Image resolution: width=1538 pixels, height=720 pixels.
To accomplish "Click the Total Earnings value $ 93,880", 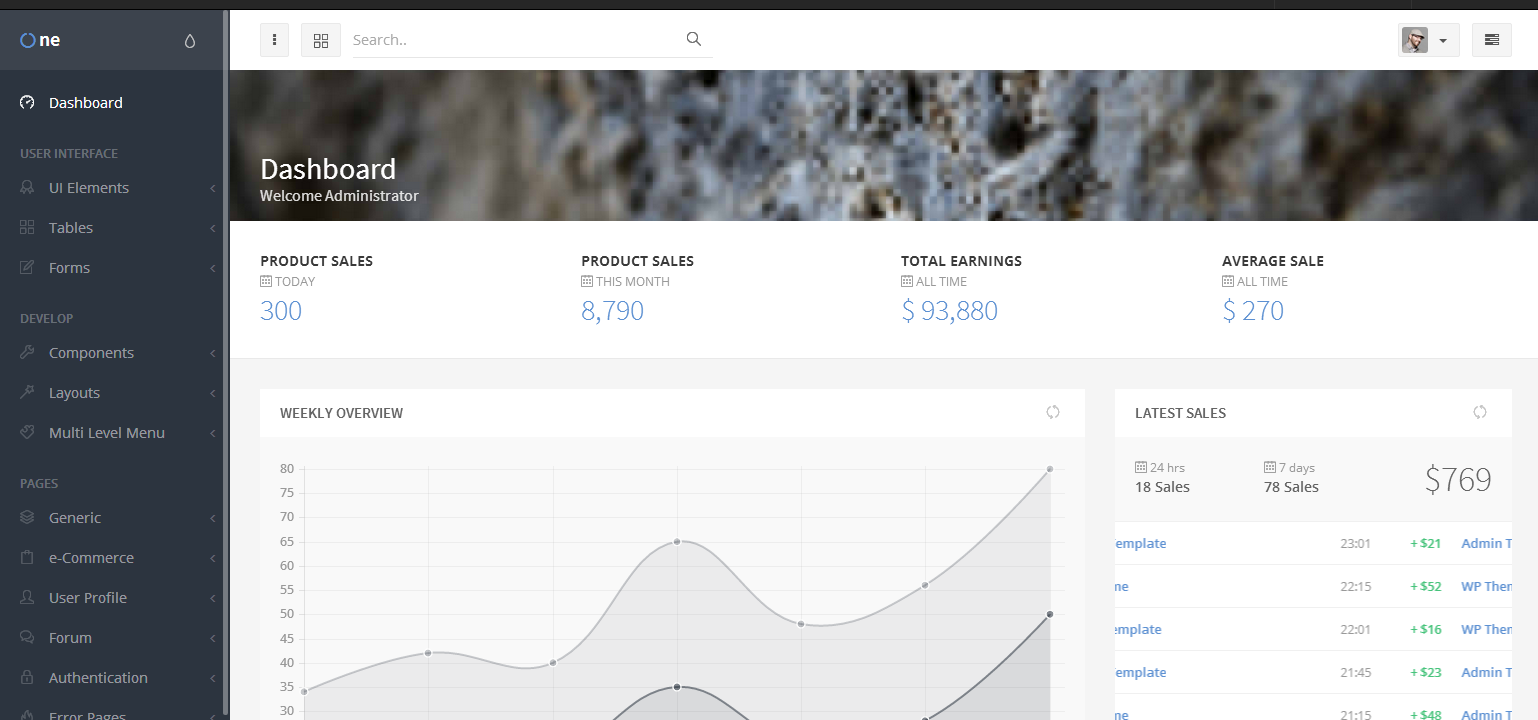I will 950,311.
